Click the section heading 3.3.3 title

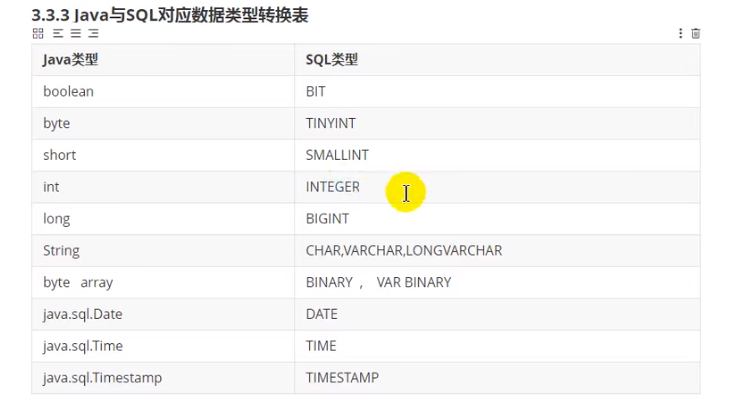170,15
